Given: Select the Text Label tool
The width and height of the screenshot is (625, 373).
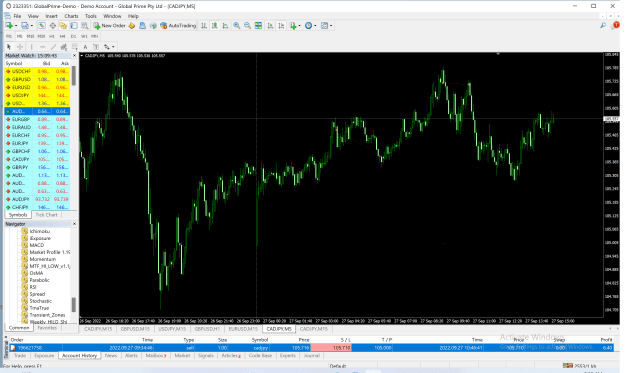Looking at the screenshot, I should (x=96, y=47).
